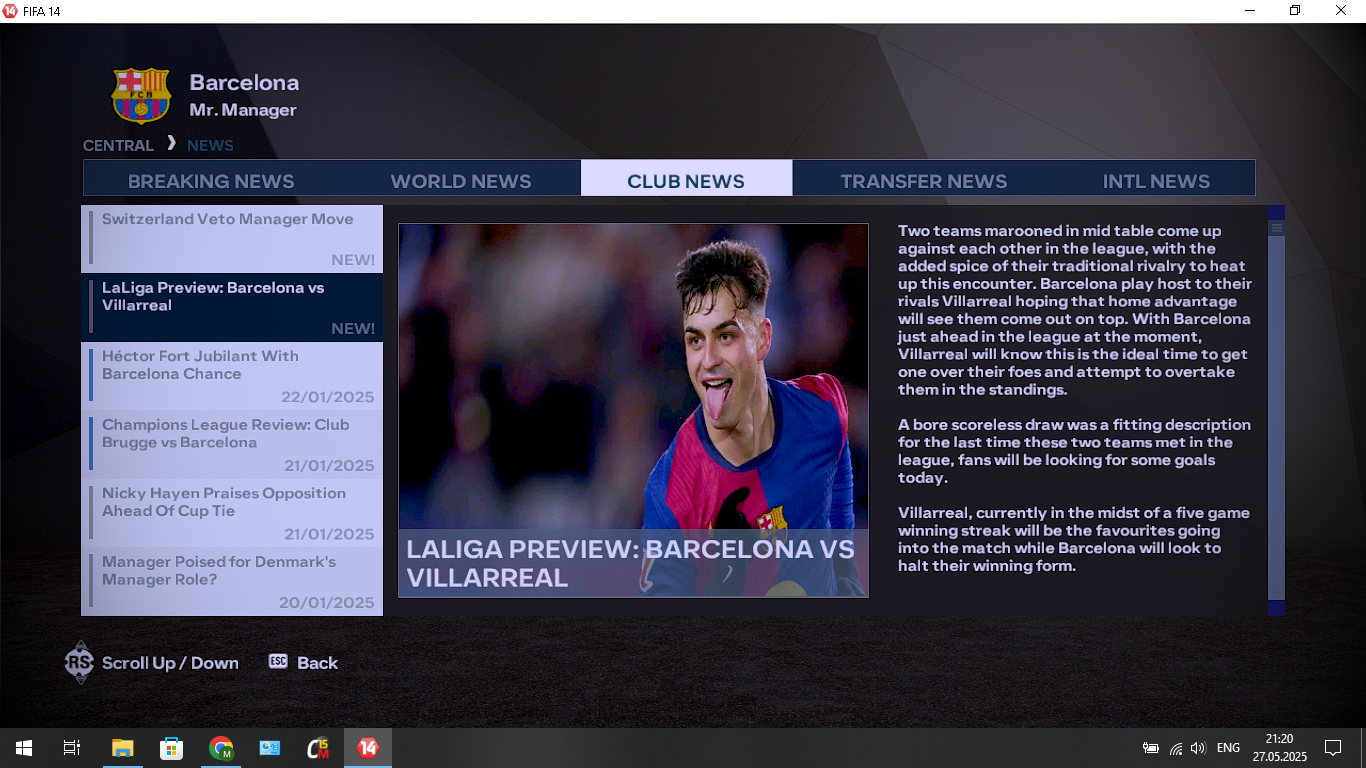Open network settings from the tray
Screen dimensions: 1366x768
[x=1176, y=748]
